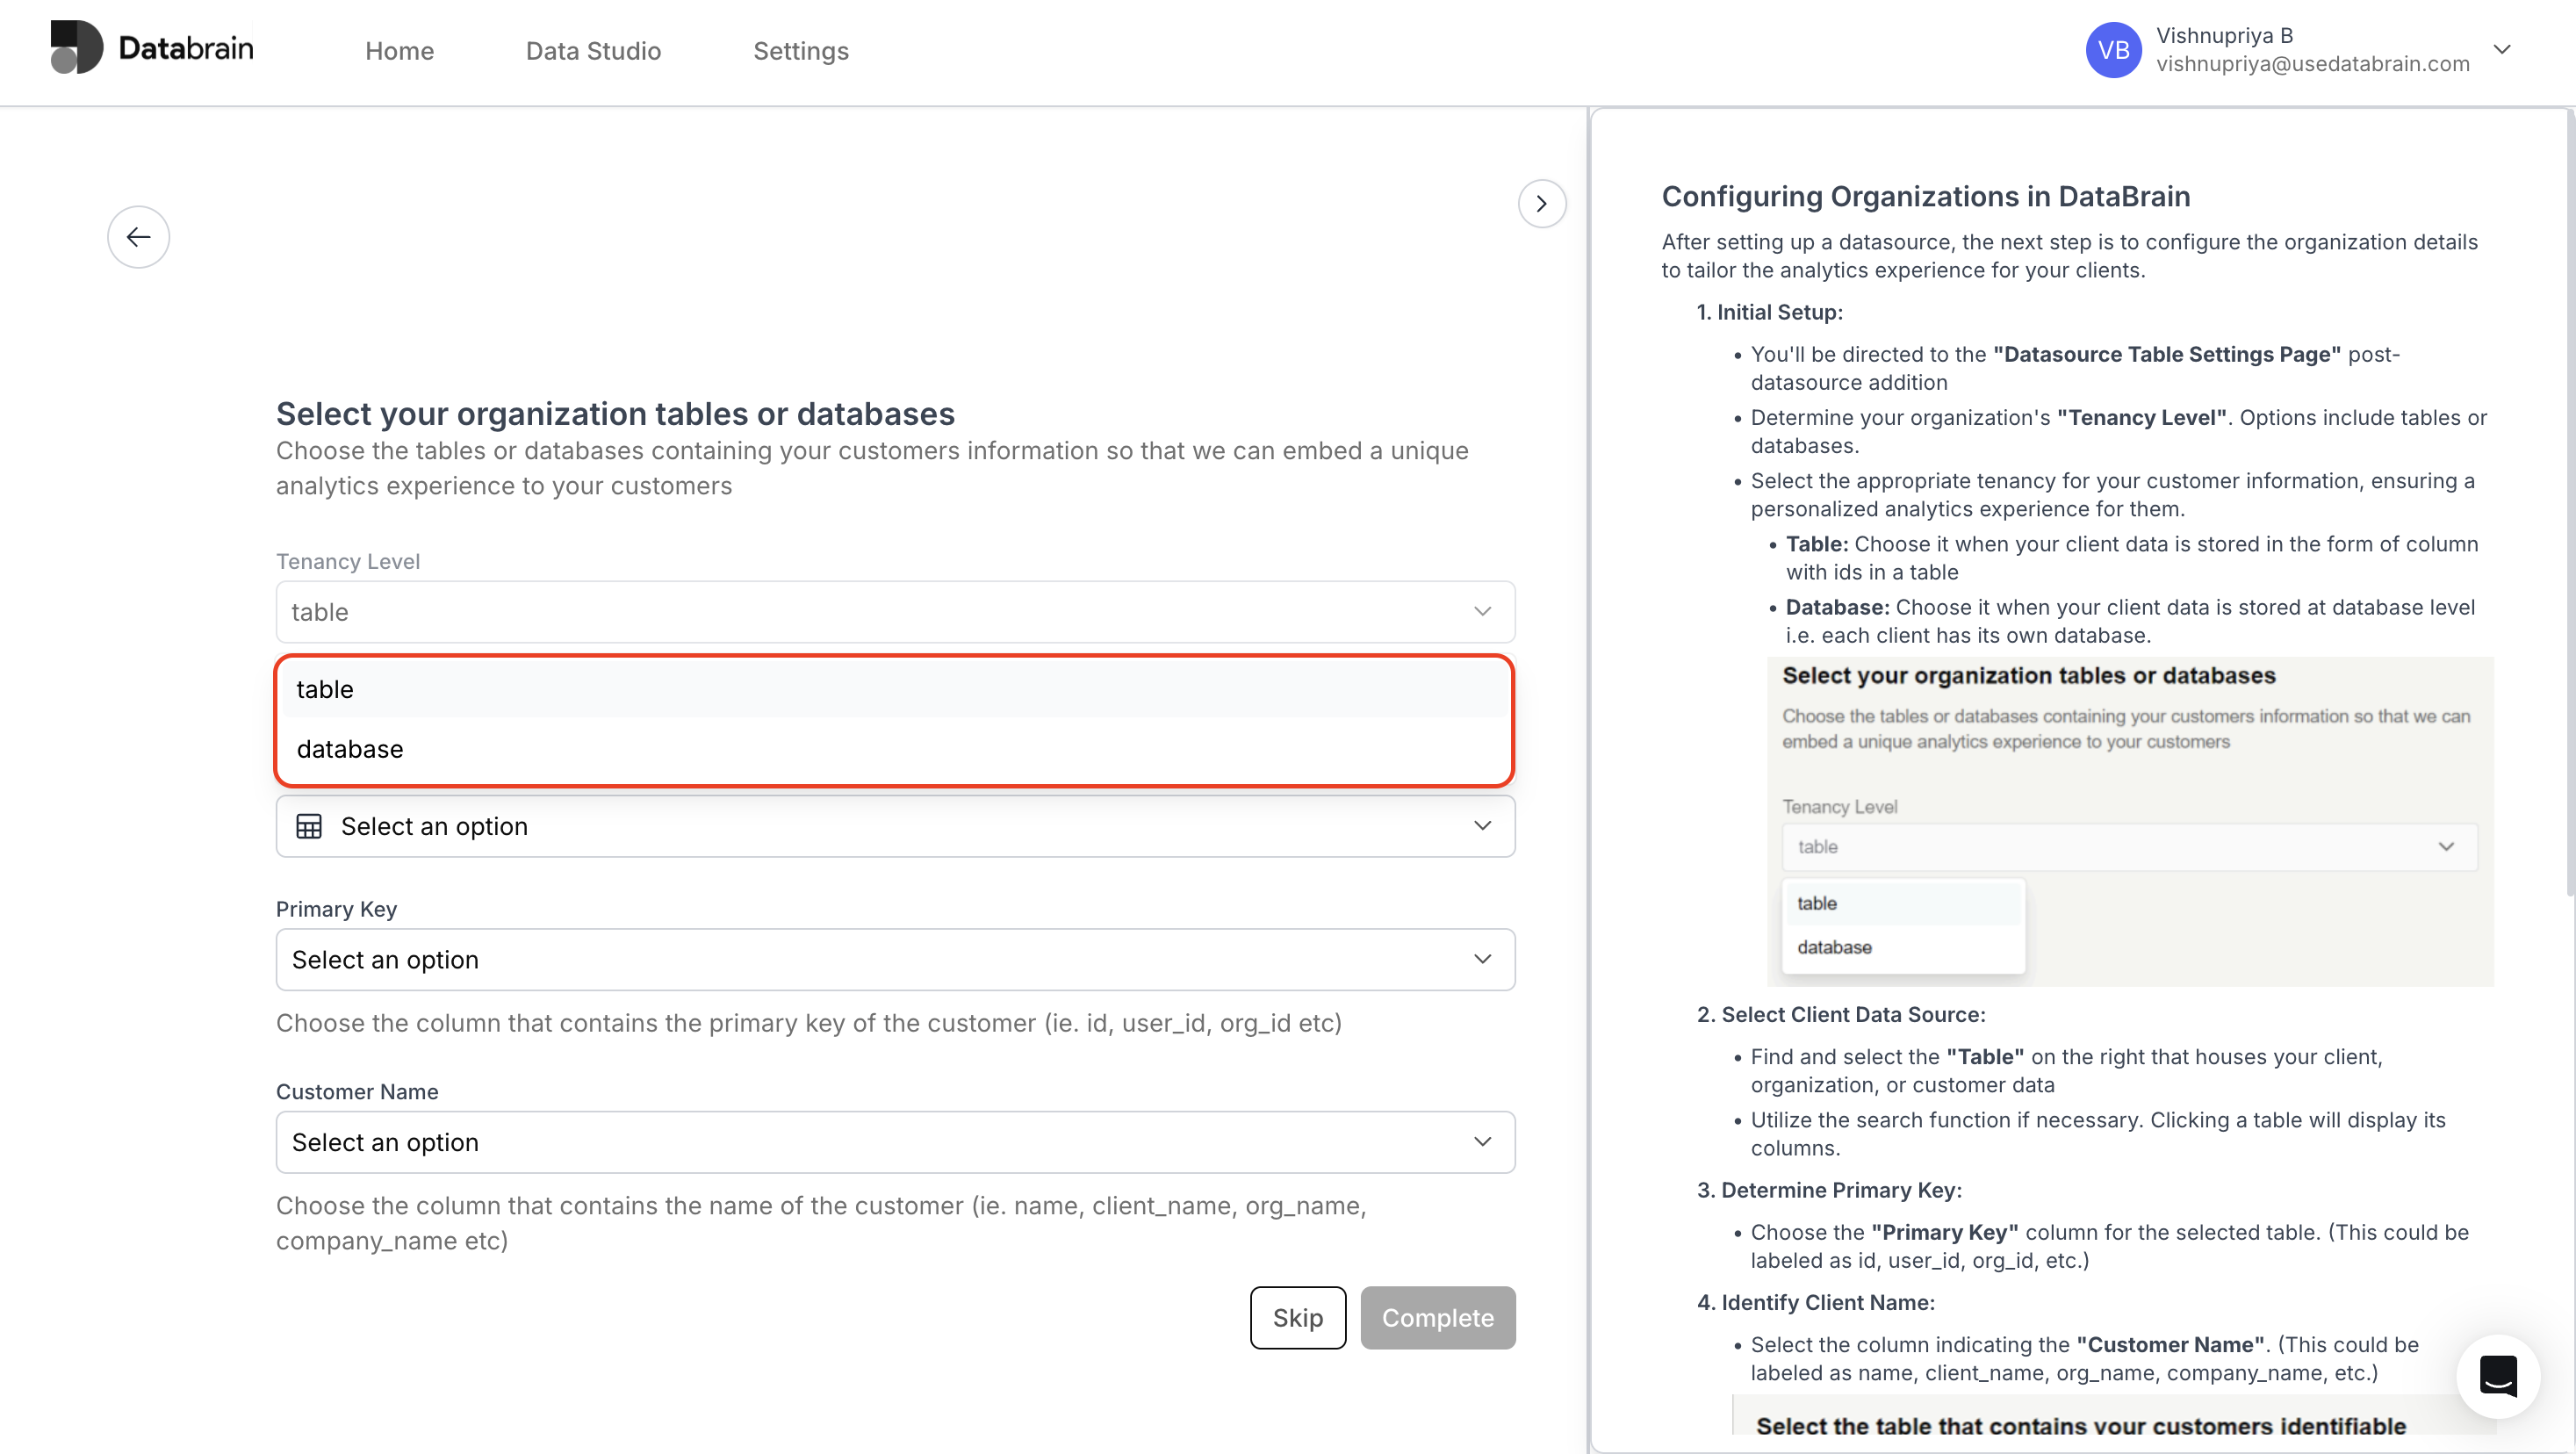The height and width of the screenshot is (1454, 2576).
Task: Collapse the help panel with the right chevron
Action: click(1541, 204)
